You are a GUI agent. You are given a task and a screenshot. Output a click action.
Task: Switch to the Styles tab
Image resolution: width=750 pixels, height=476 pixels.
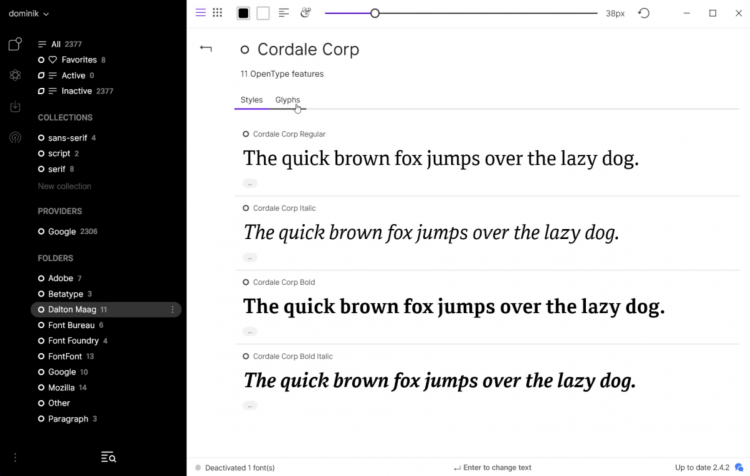pos(252,100)
